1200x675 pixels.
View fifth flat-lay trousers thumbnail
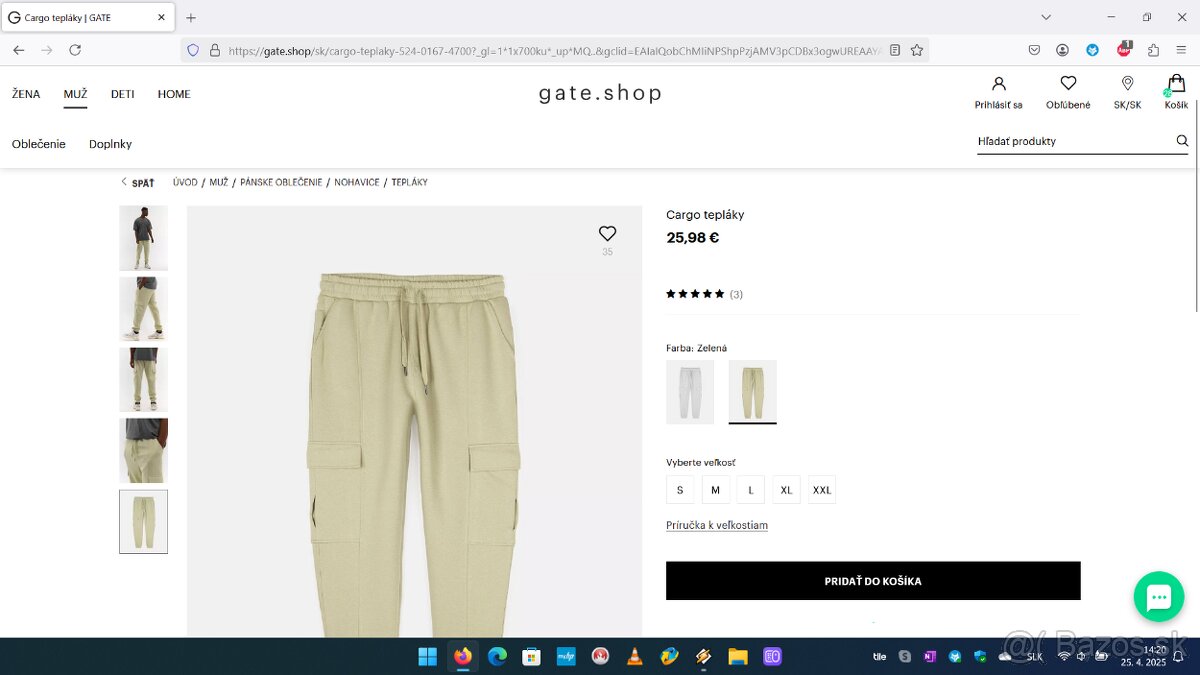click(x=143, y=522)
